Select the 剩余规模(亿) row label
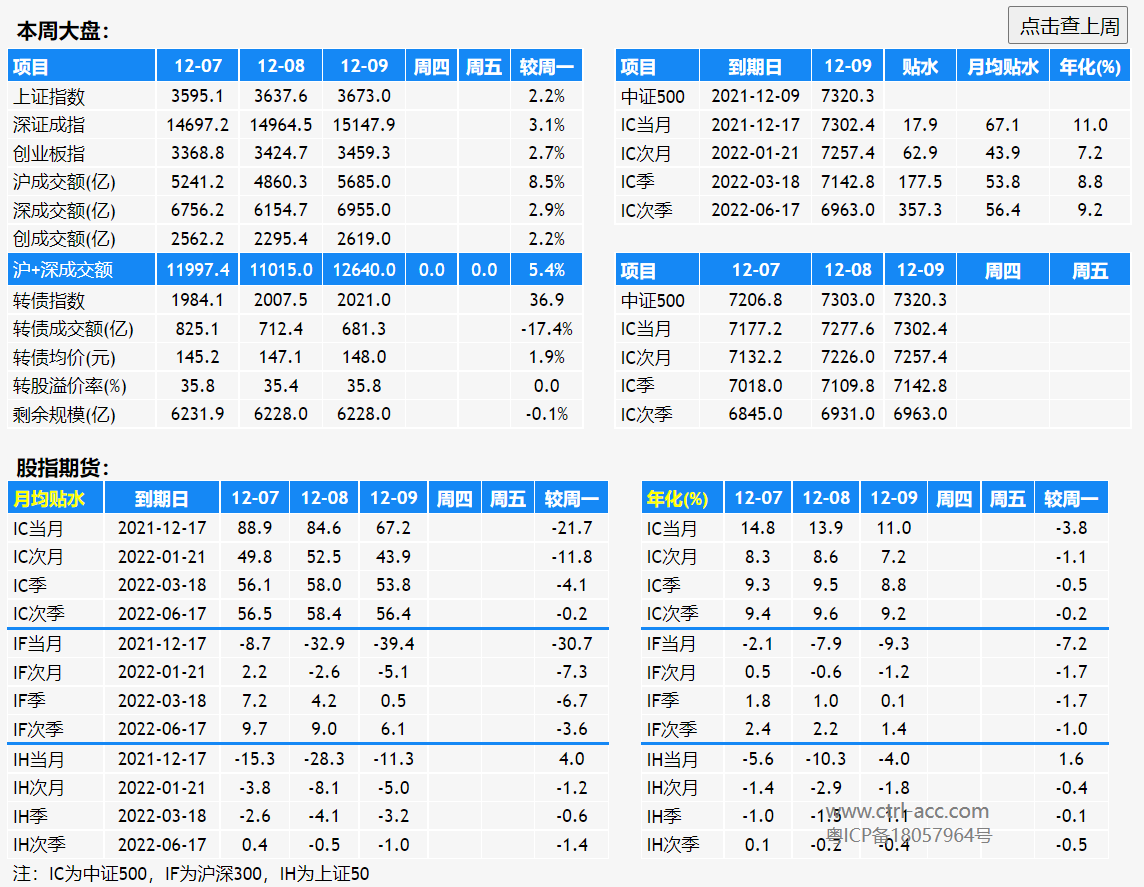Viewport: 1144px width, 887px height. point(64,414)
